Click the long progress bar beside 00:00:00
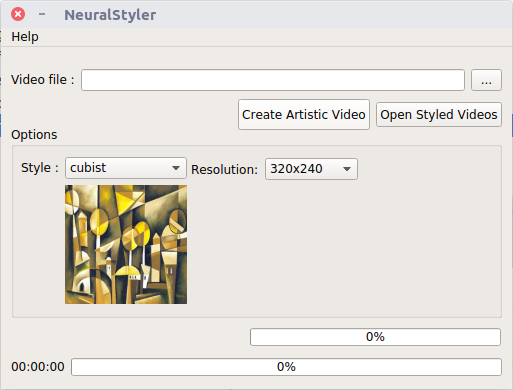Image resolution: width=513 pixels, height=390 pixels. pos(286,367)
